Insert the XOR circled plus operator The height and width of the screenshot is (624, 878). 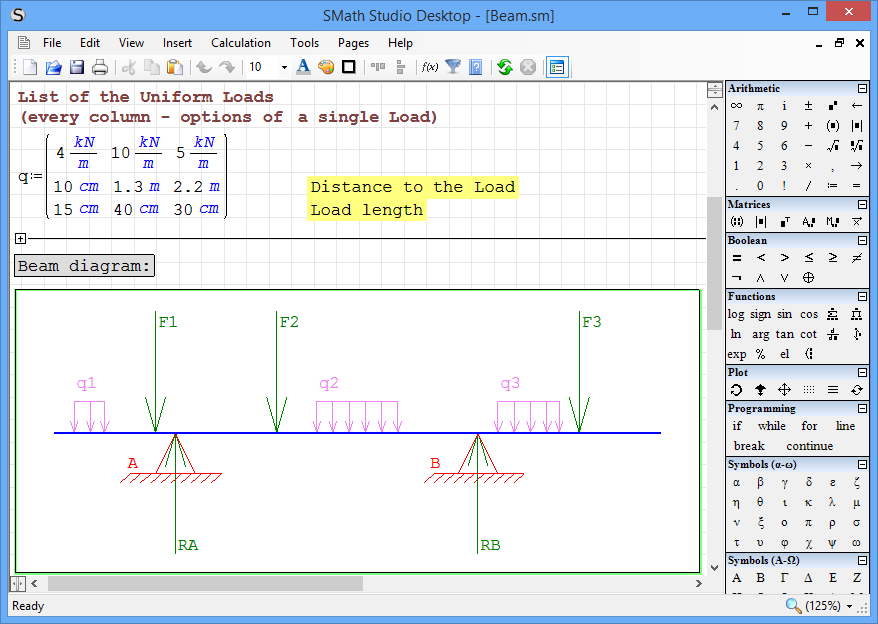(808, 278)
